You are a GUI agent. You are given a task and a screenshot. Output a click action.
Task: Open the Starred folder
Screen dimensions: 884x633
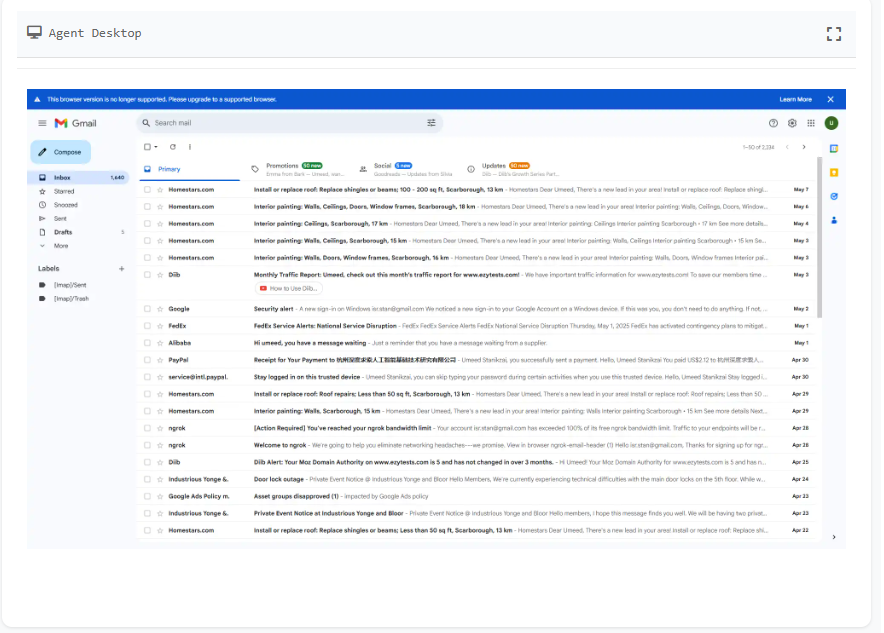click(78, 191)
